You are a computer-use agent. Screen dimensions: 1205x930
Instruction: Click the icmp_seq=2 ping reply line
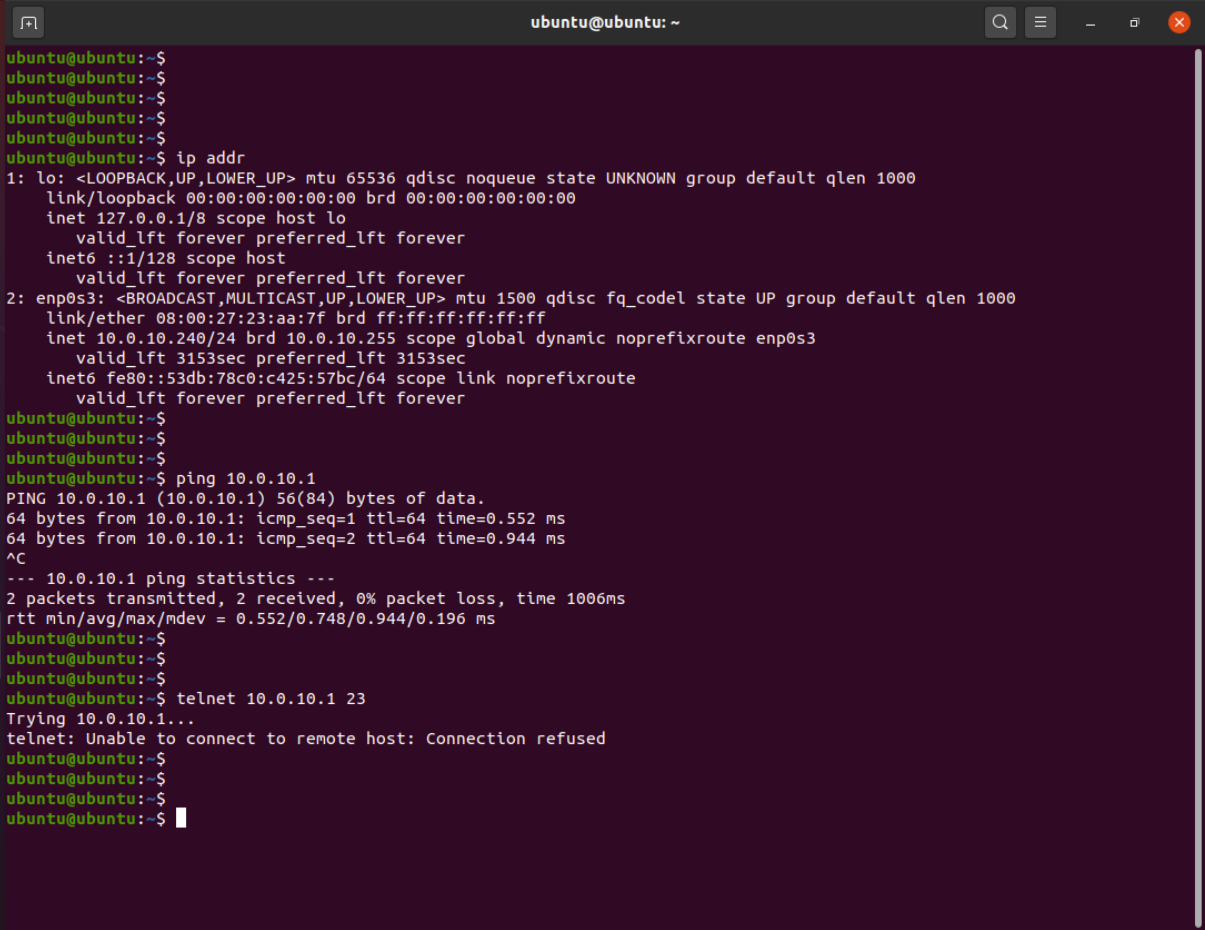point(286,538)
